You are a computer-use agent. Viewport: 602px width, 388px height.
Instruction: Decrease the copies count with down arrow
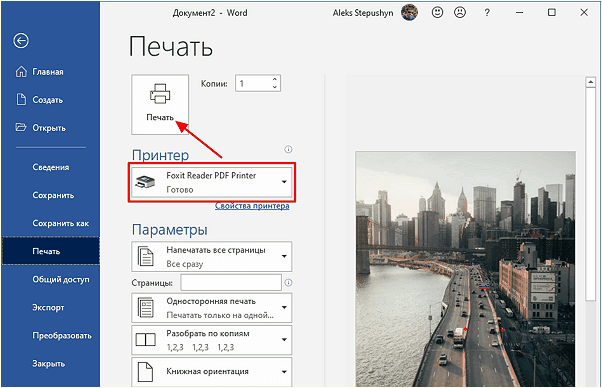tap(275, 88)
